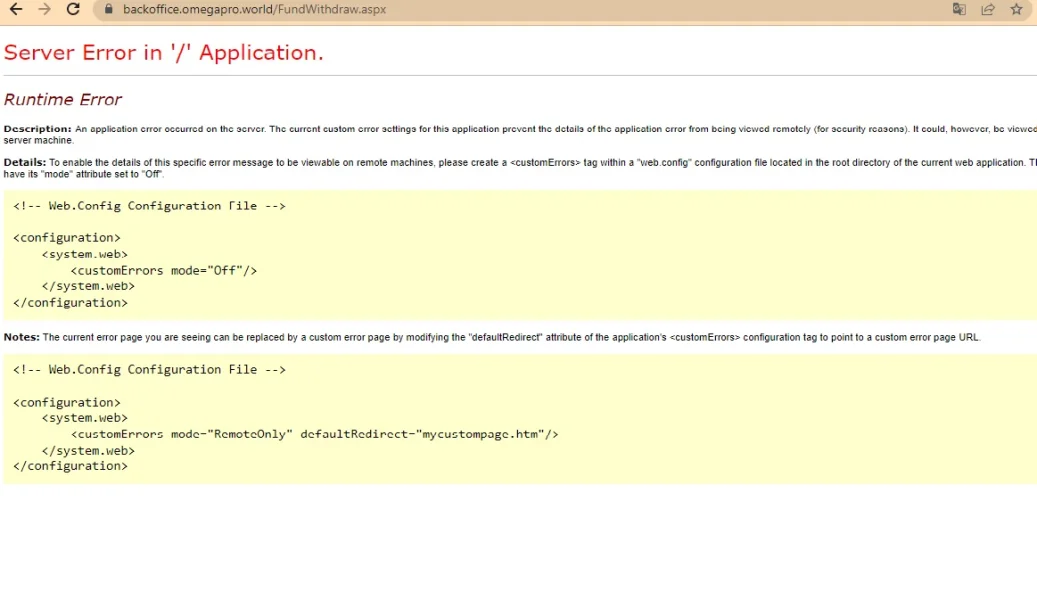The width and height of the screenshot is (1037, 600).
Task: Click the bold 'Description:' label
Action: click(37, 129)
